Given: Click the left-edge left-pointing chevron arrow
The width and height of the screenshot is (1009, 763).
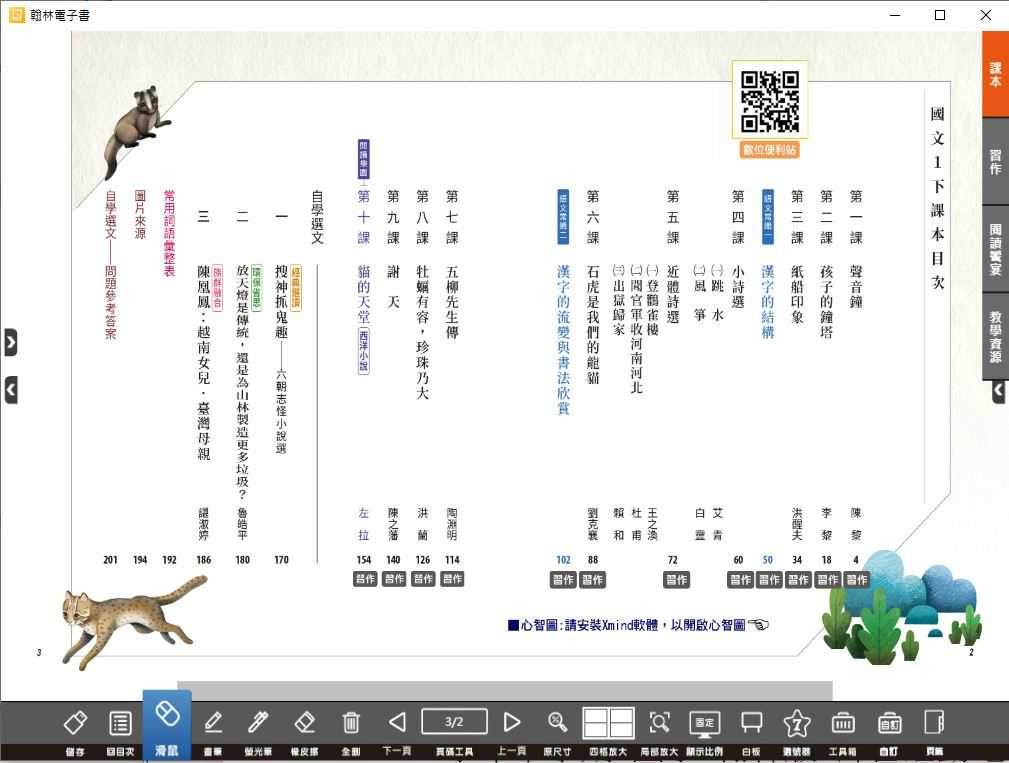Looking at the screenshot, I should tap(11, 390).
